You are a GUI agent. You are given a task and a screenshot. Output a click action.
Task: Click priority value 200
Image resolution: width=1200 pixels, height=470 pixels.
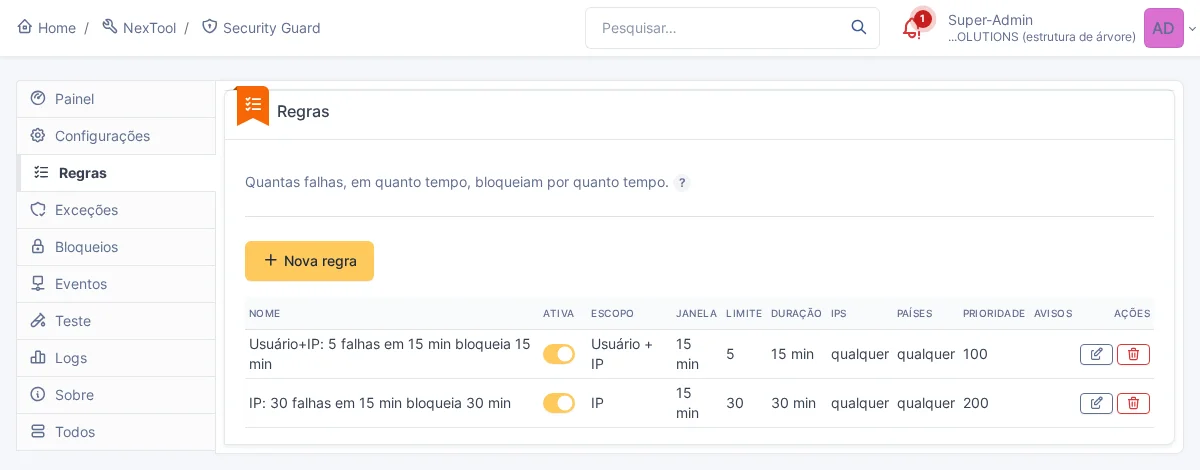(x=976, y=403)
